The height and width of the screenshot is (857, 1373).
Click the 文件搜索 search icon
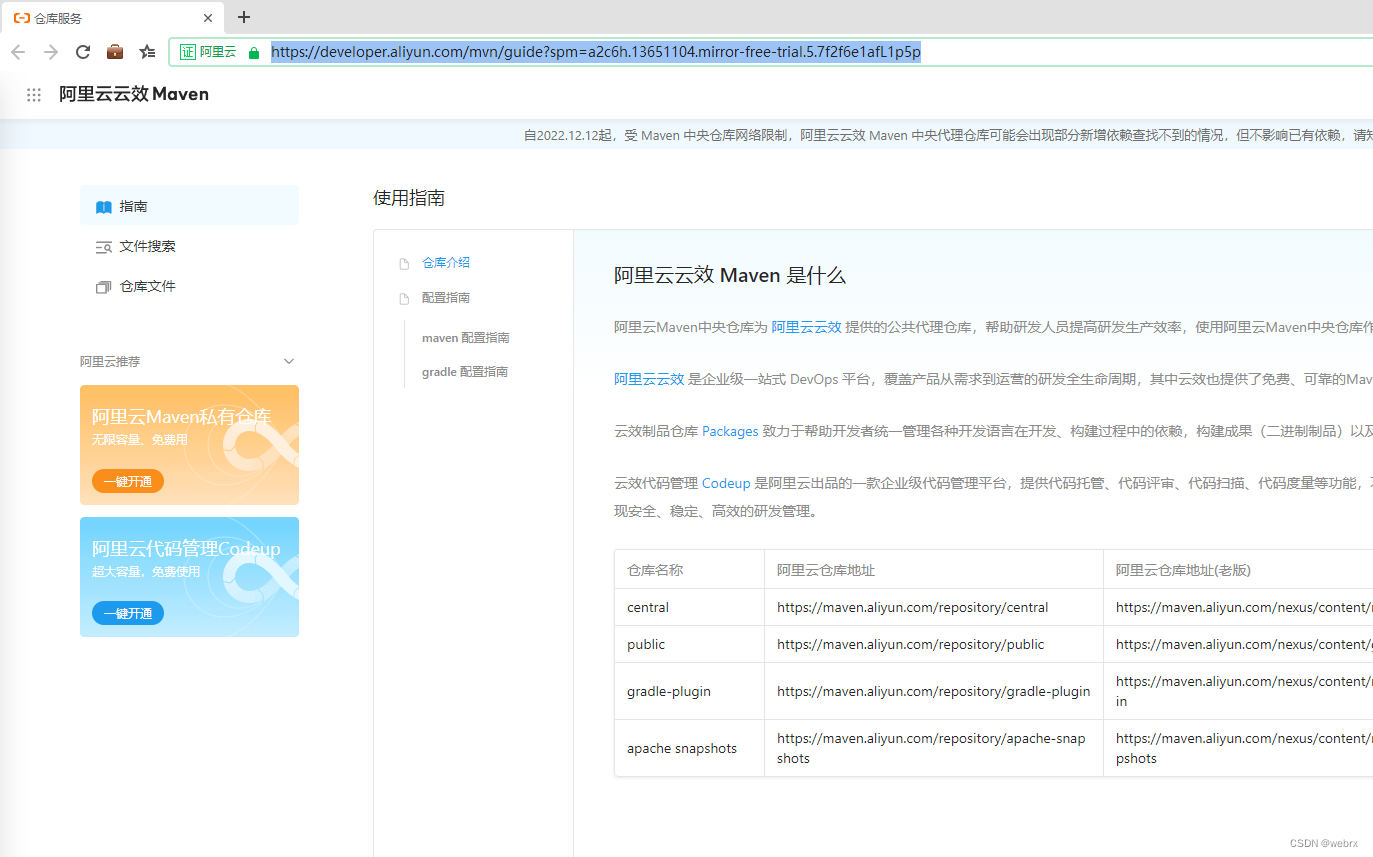click(x=104, y=247)
